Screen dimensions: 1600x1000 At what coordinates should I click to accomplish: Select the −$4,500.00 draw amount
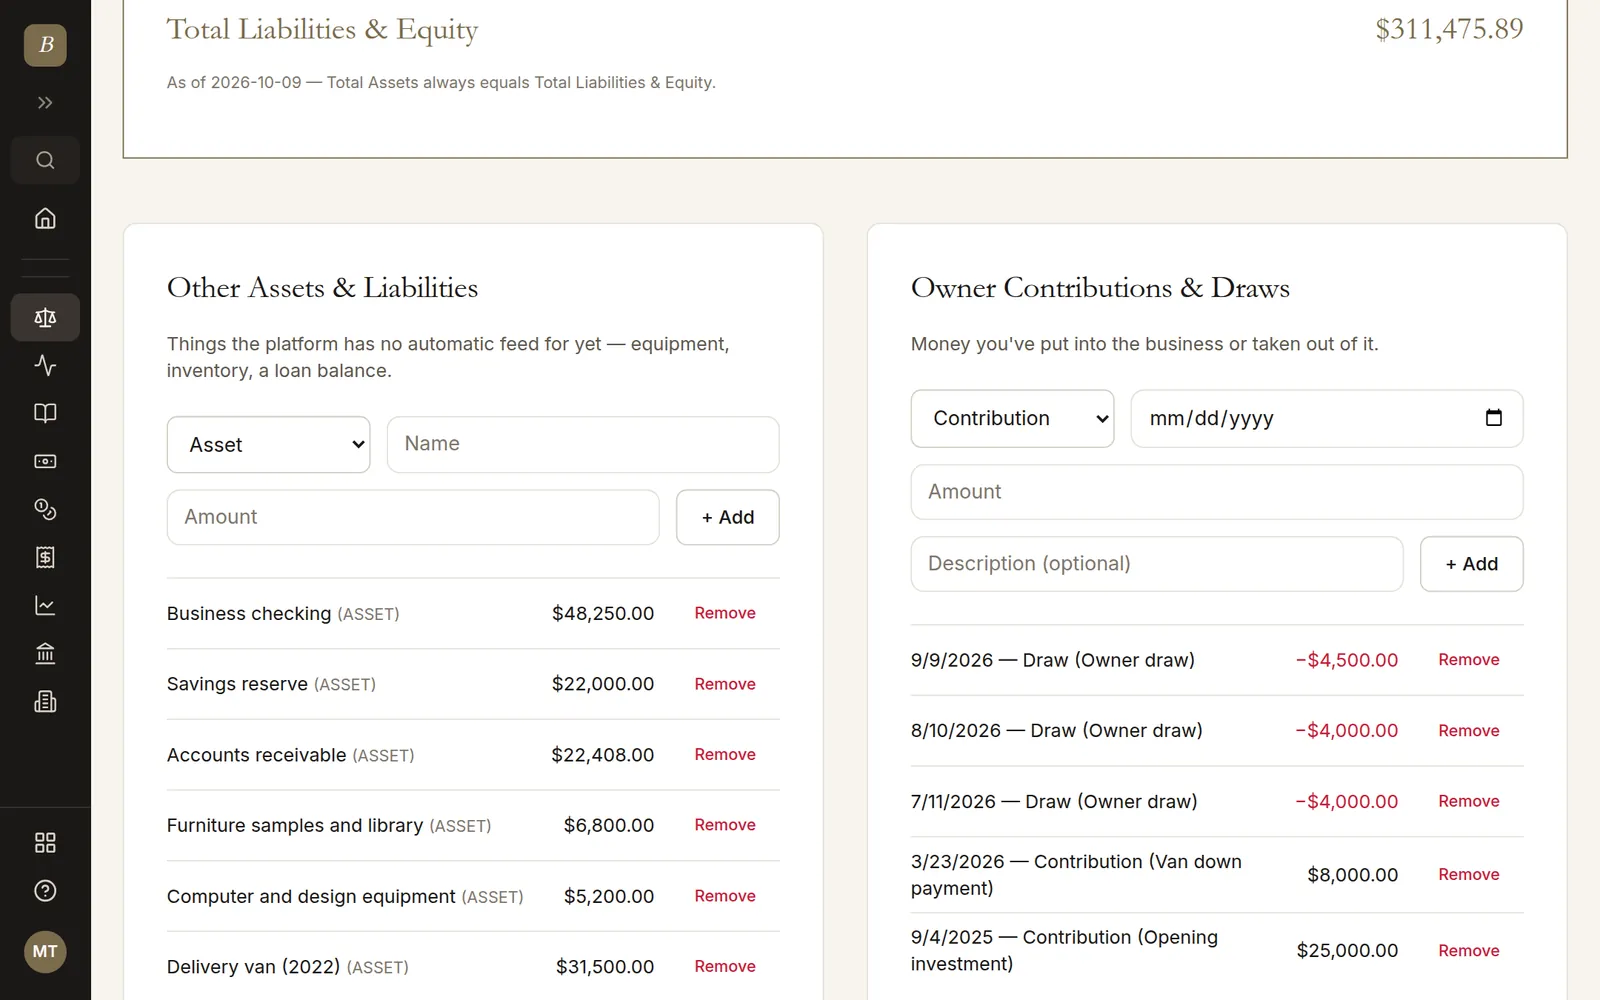coord(1347,660)
